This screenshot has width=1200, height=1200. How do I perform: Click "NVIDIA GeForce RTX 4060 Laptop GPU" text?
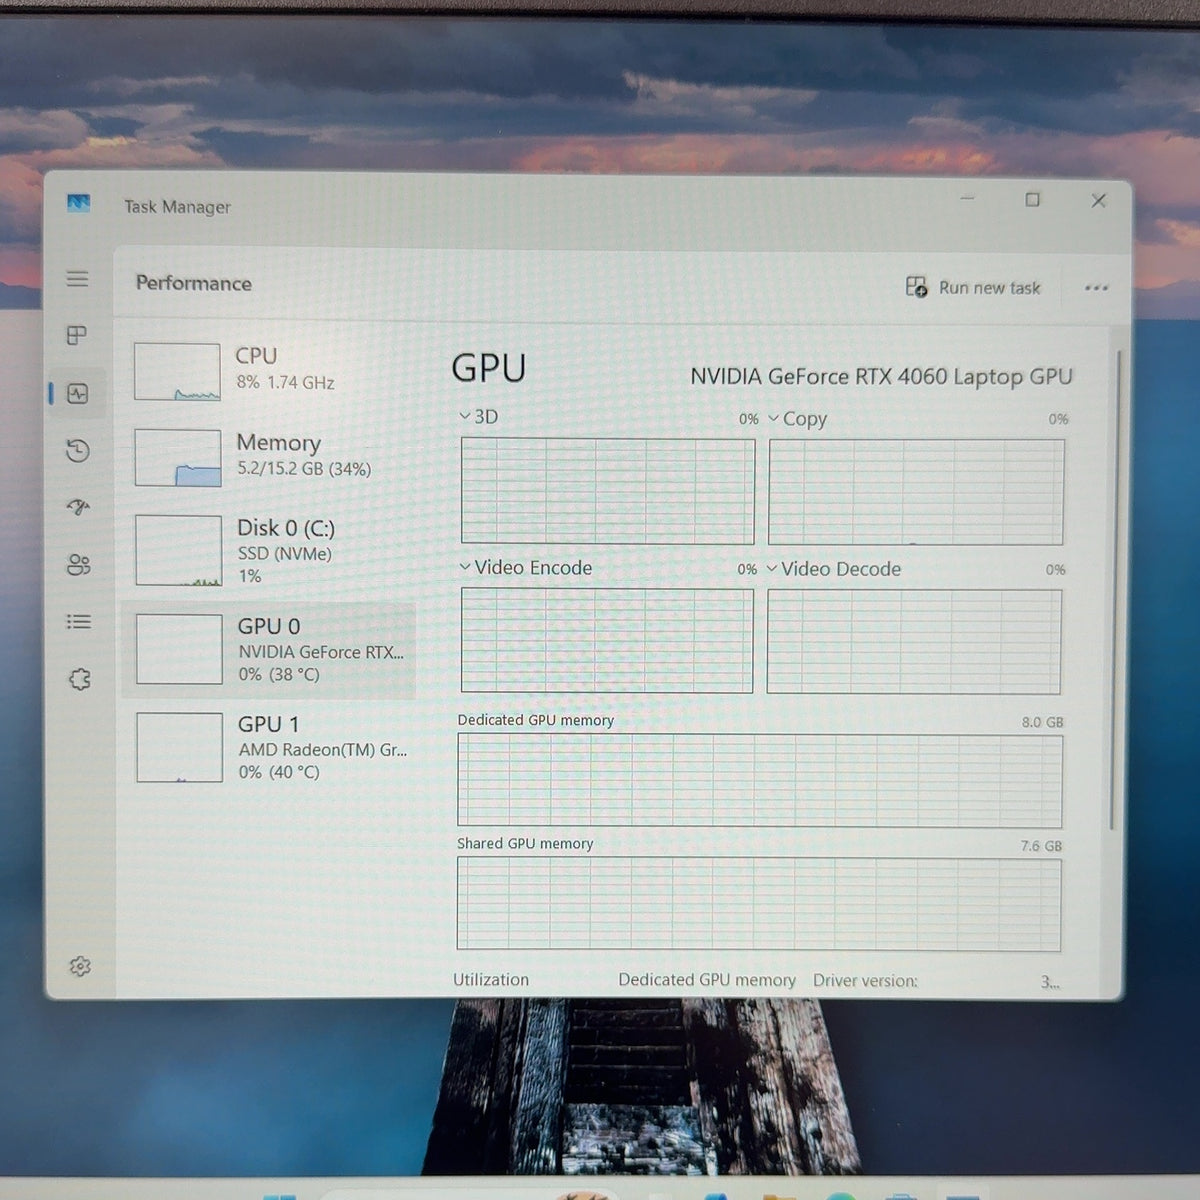[x=881, y=377]
